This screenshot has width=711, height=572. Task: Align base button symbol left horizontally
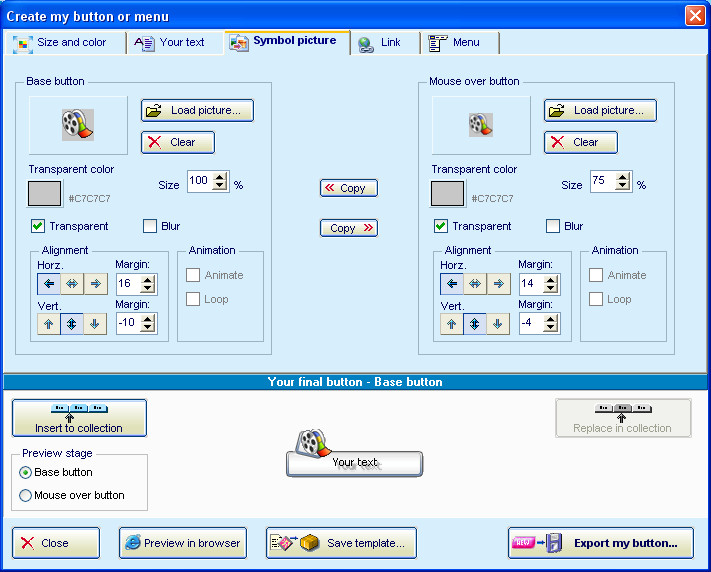pos(49,284)
